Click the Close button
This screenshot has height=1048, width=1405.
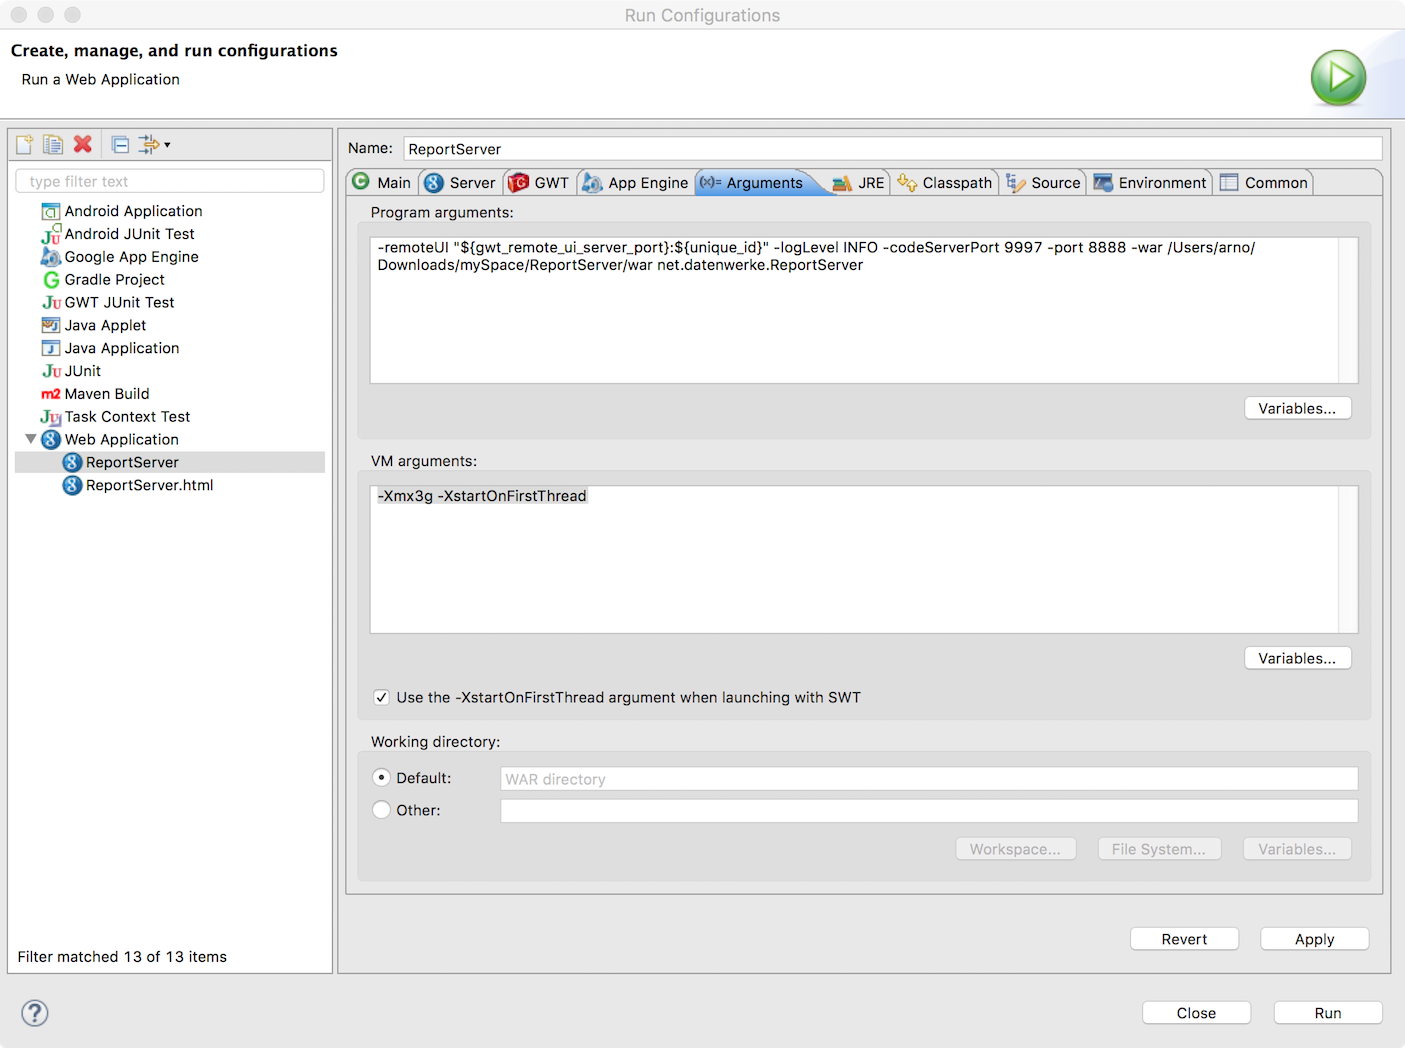point(1196,1013)
